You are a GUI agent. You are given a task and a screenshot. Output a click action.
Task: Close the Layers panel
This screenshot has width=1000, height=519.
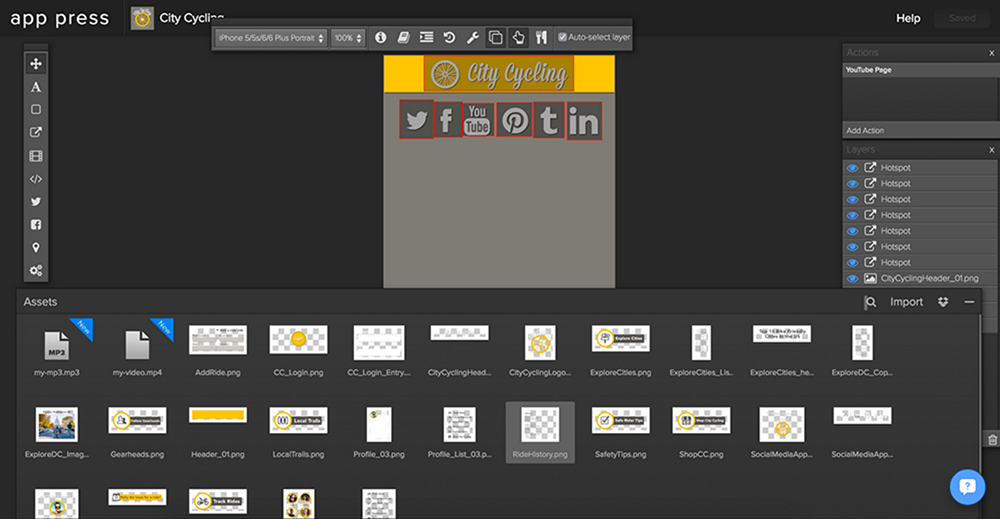pos(991,150)
